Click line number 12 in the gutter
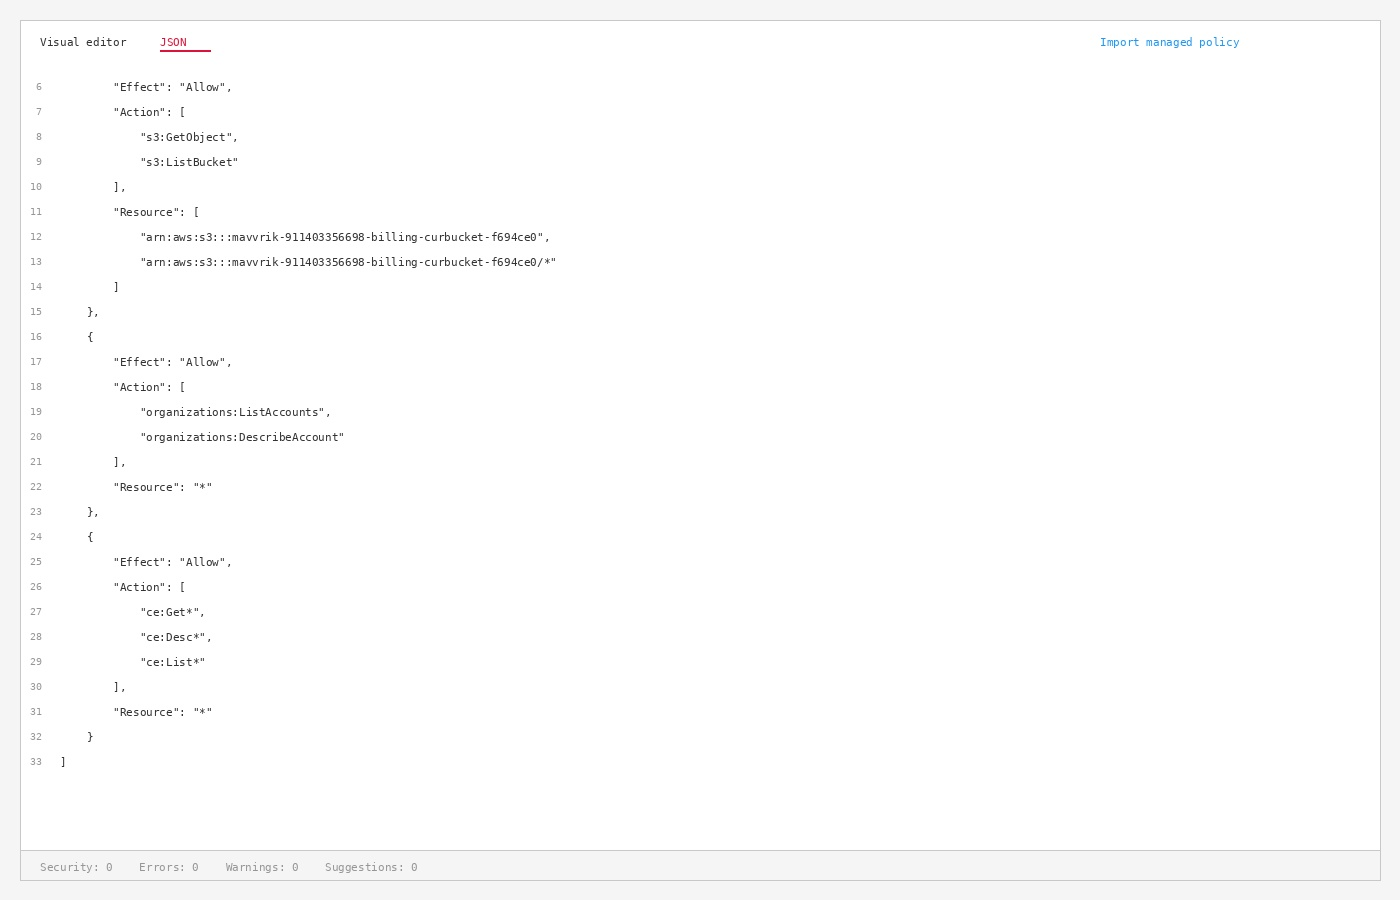Viewport: 1400px width, 900px height. point(36,238)
